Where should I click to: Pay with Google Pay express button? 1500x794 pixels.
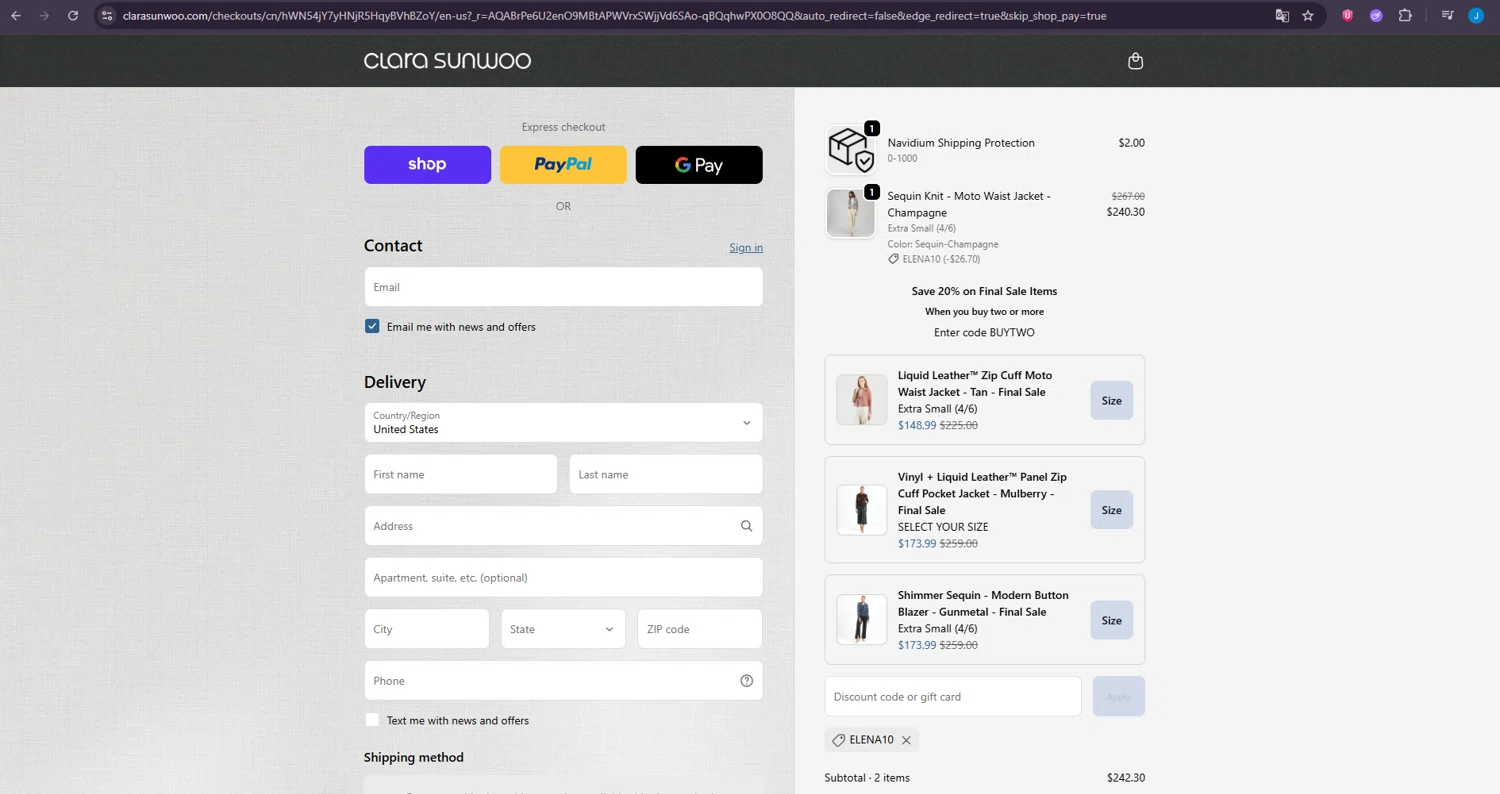[x=699, y=165]
